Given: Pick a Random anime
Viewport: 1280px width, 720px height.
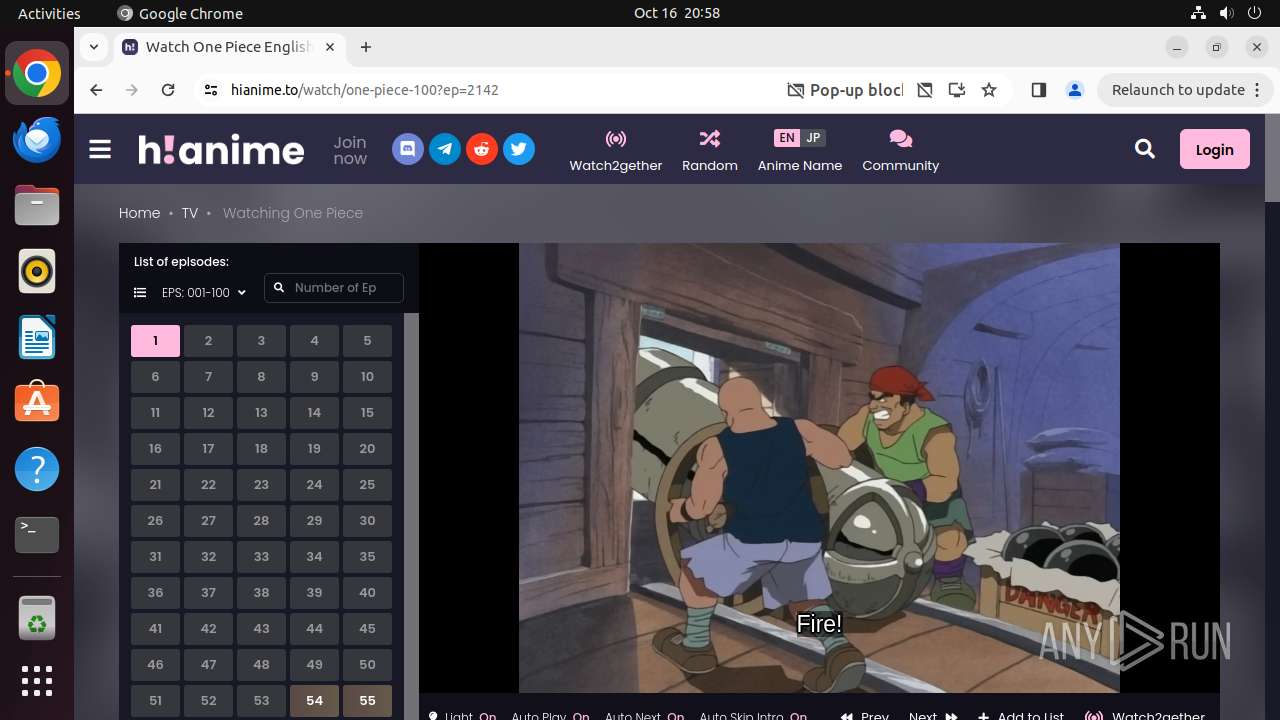Looking at the screenshot, I should [x=710, y=151].
